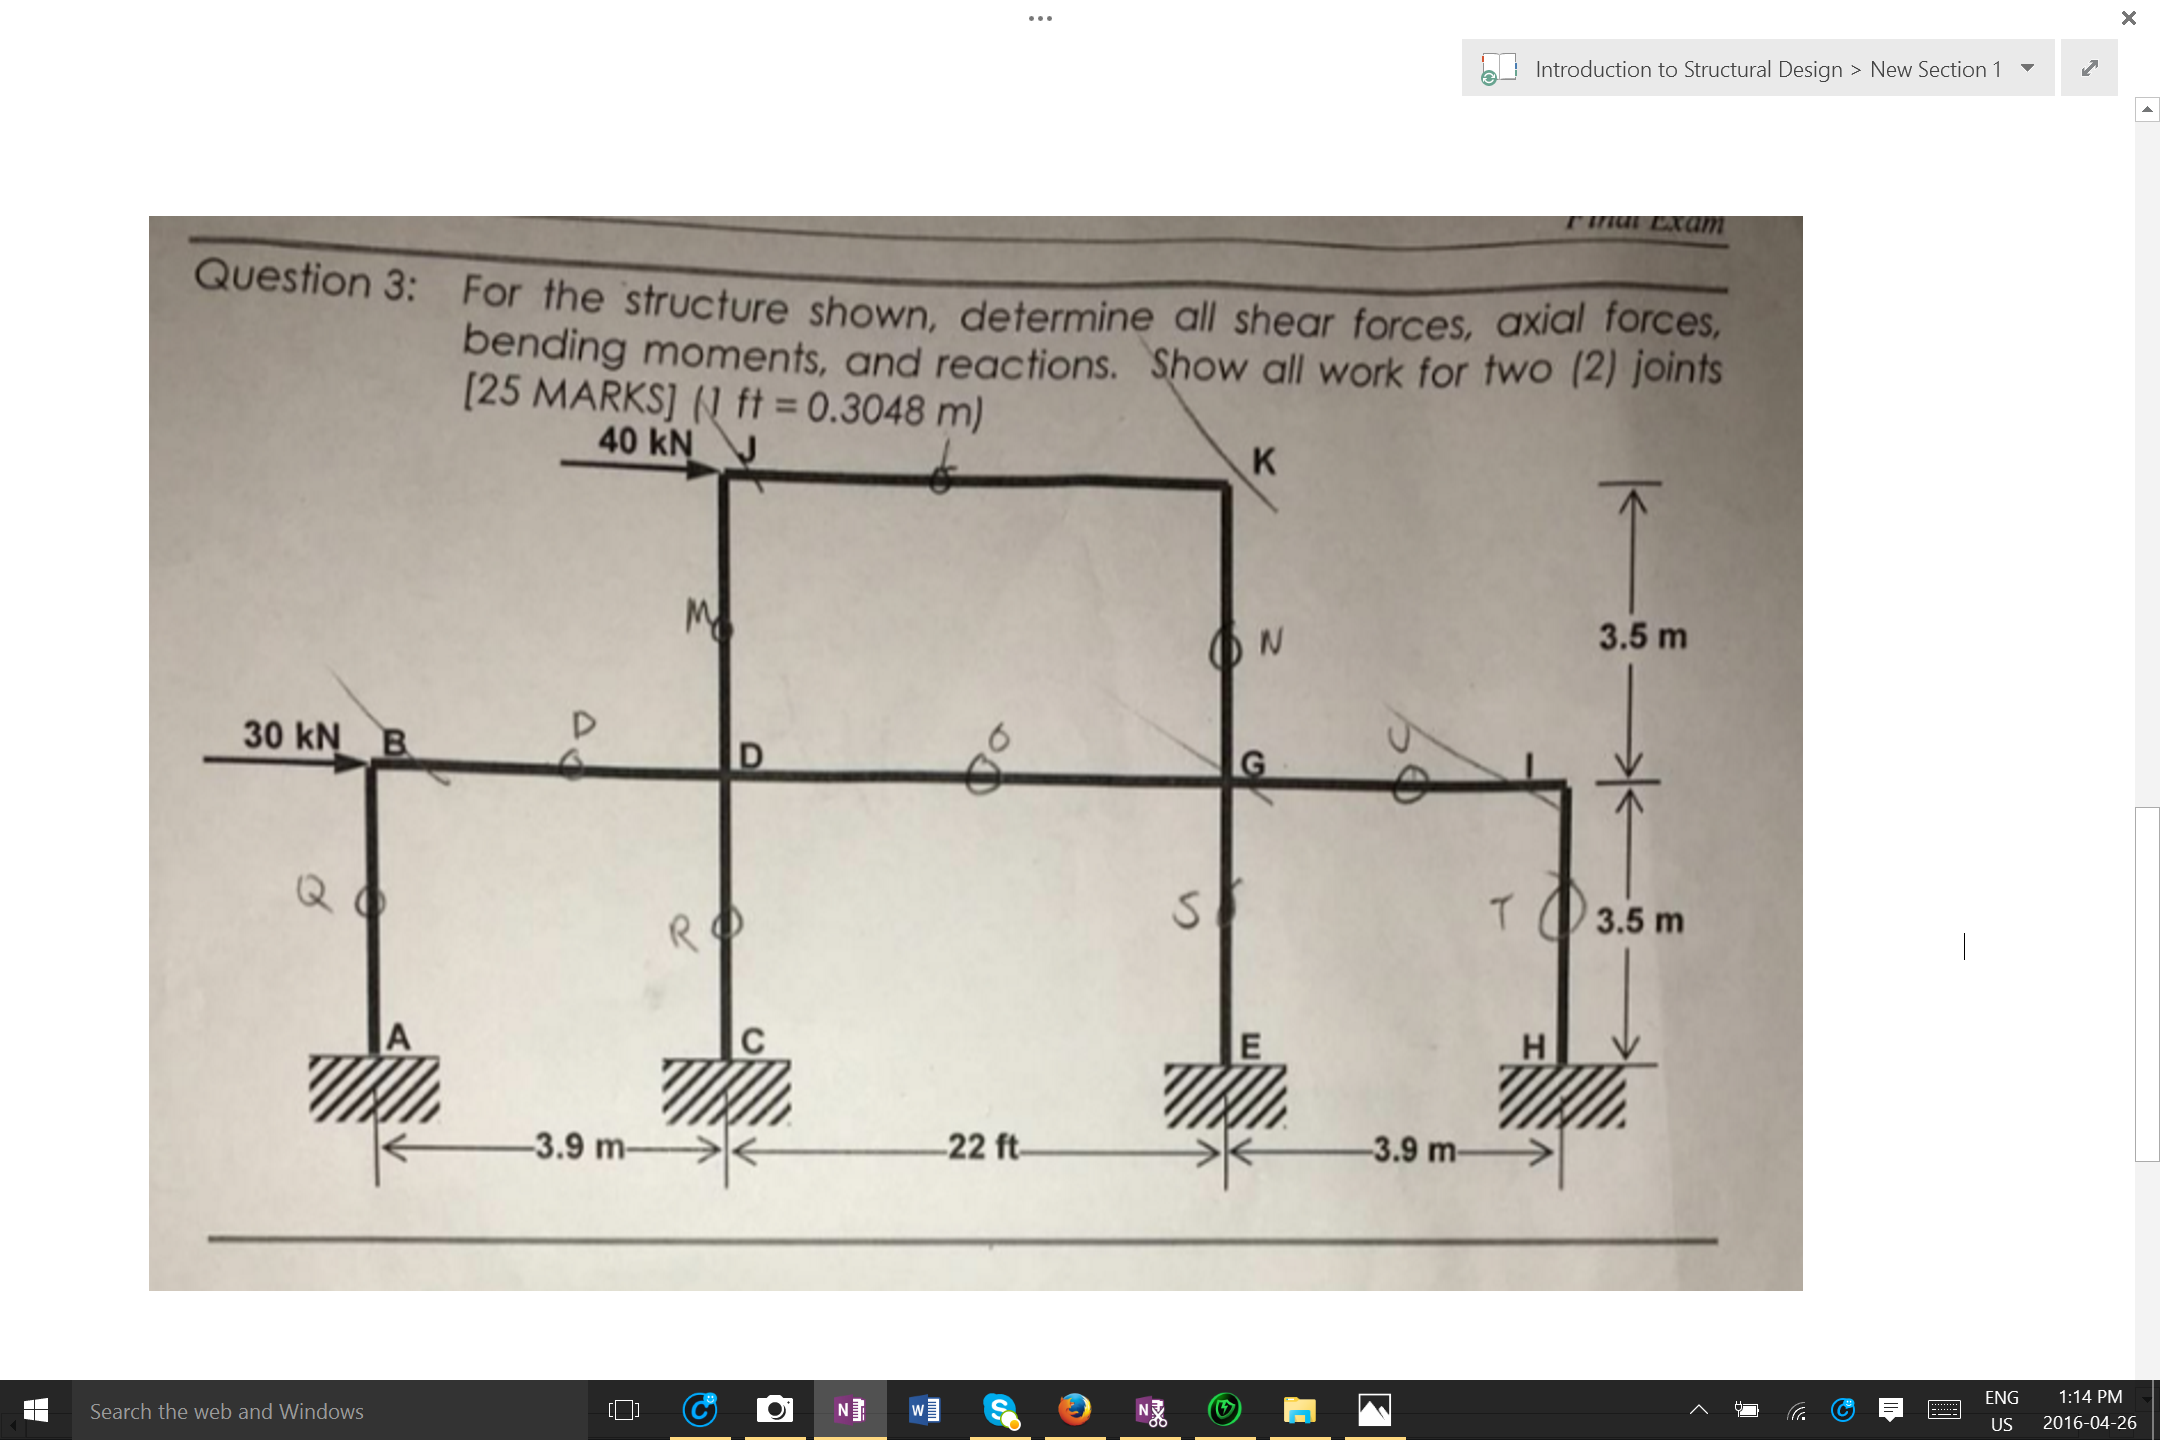2160x1440 pixels.
Task: Open the OneNote screen clipper tool
Action: tap(1150, 1410)
